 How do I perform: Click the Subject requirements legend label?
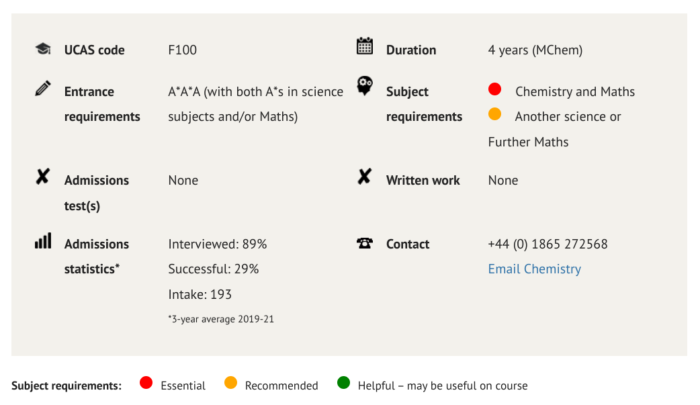67,386
